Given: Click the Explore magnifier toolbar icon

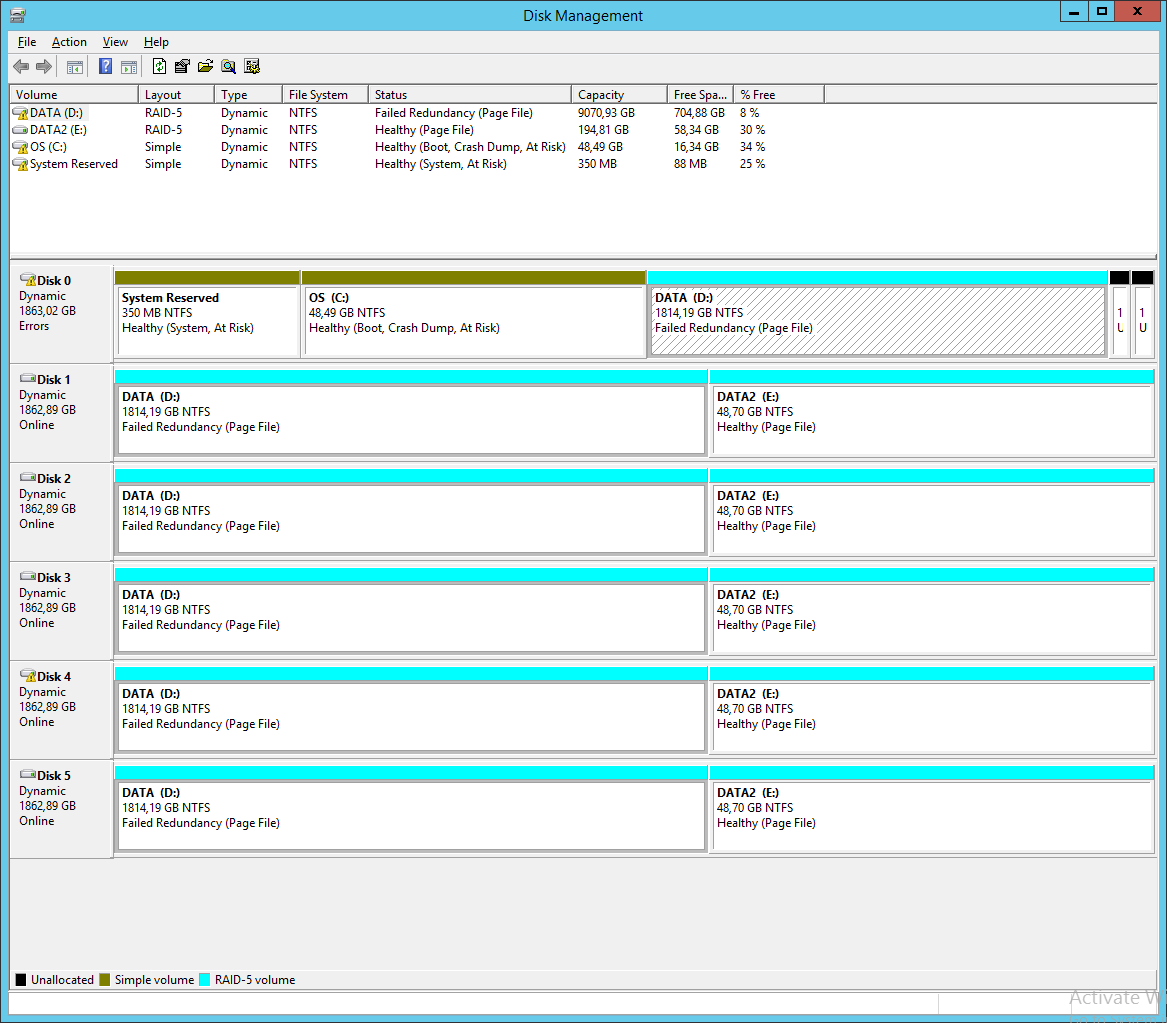Looking at the screenshot, I should tap(228, 66).
